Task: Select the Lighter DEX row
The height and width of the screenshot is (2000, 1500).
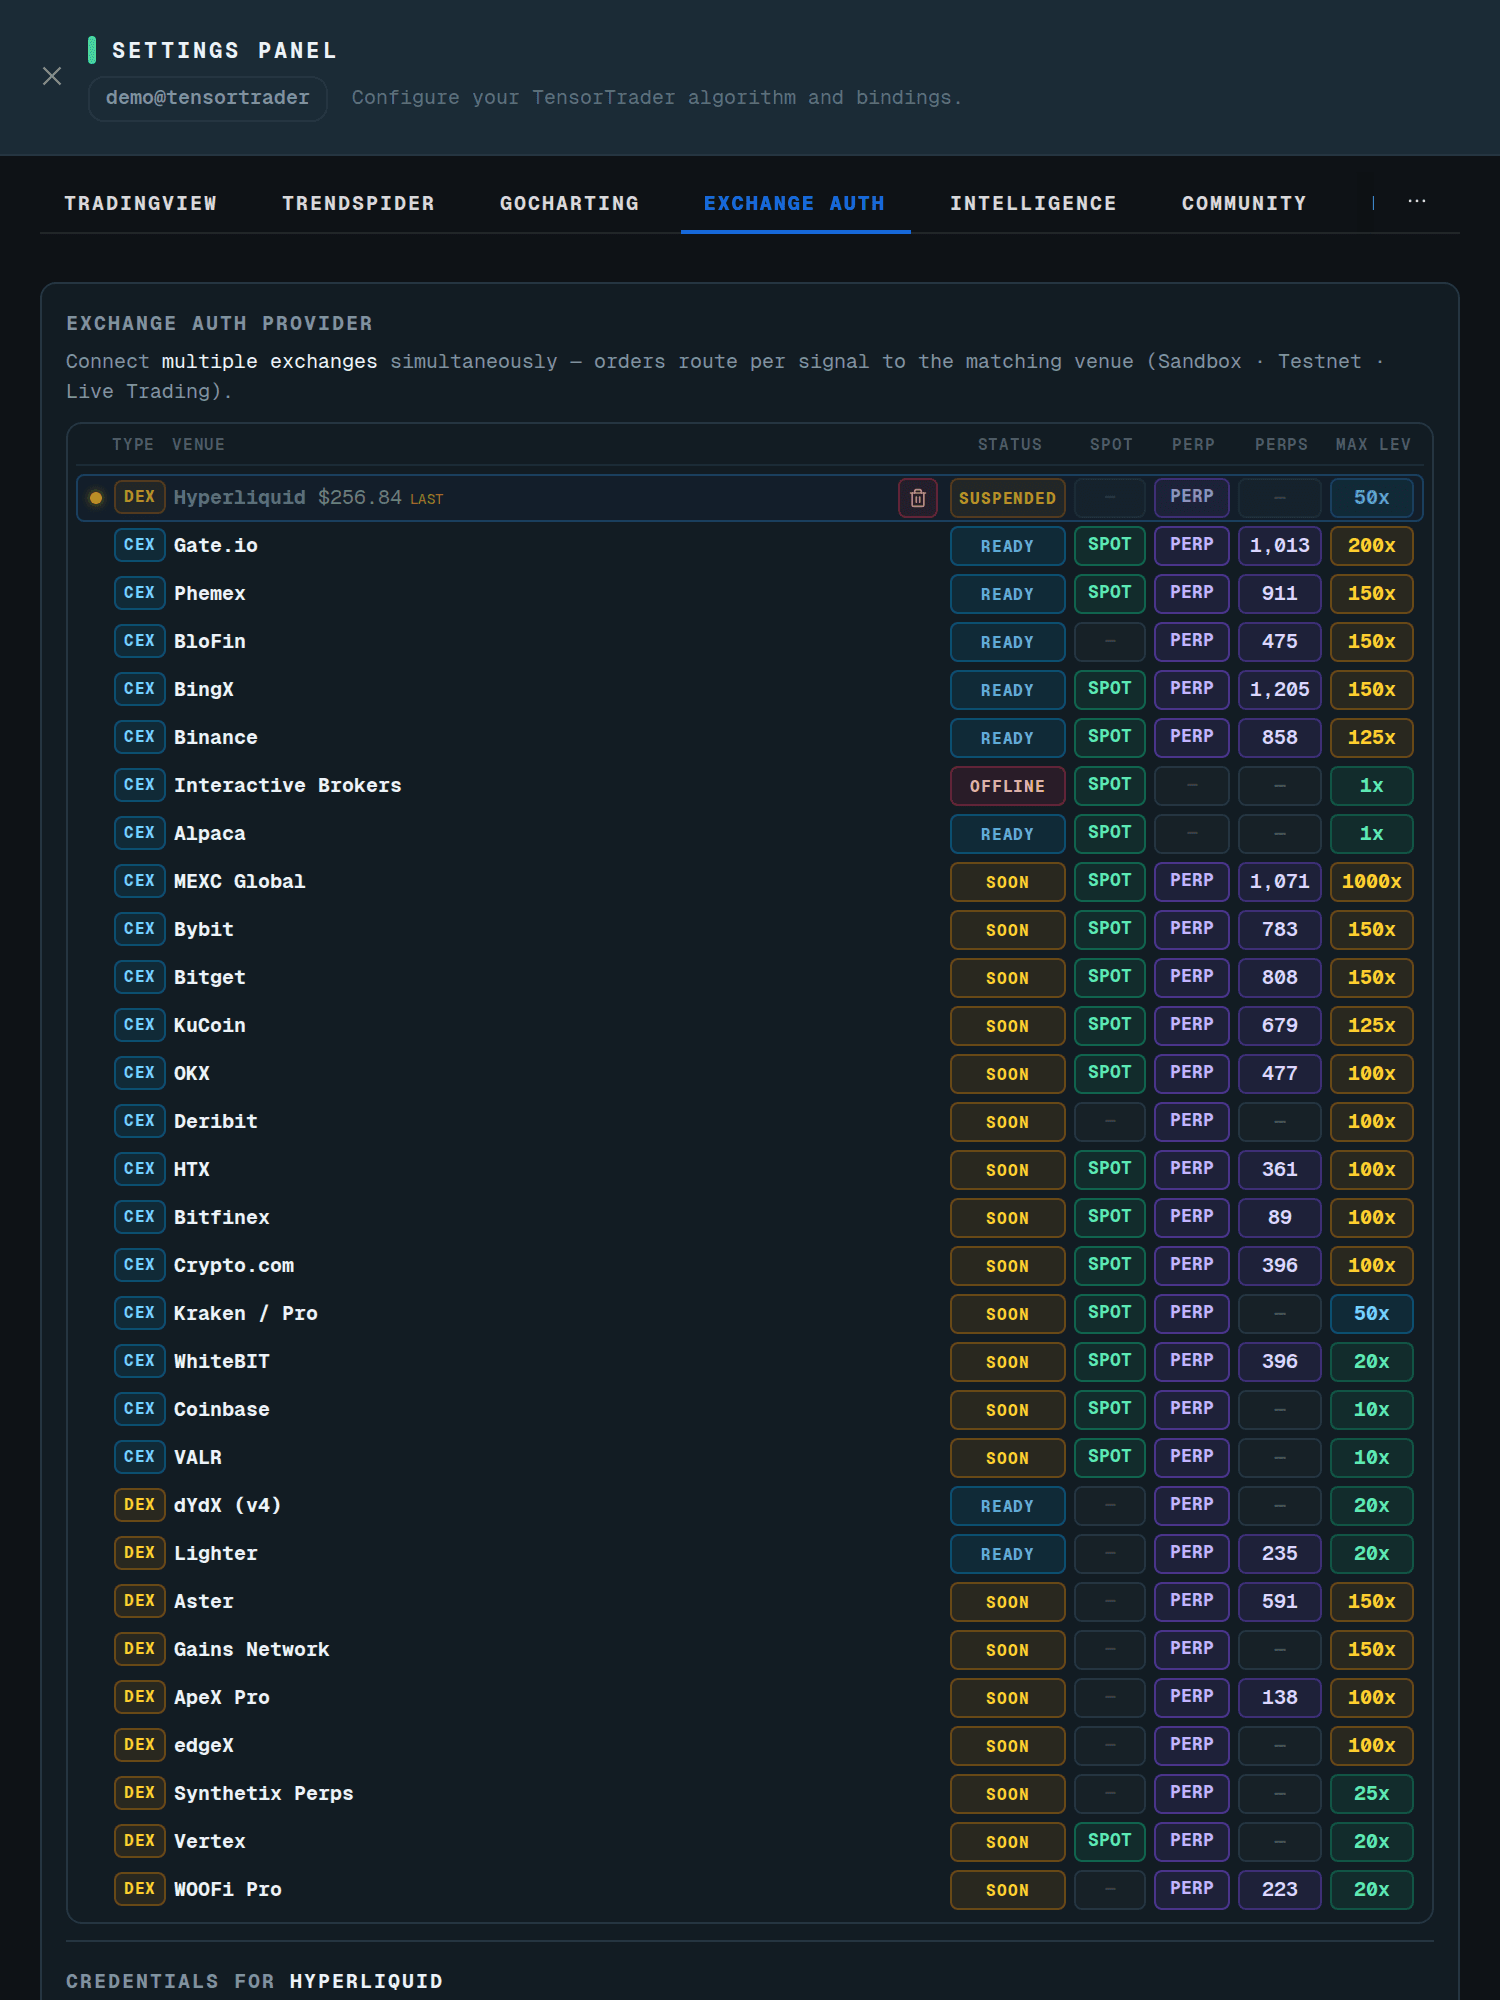Action: (x=750, y=1554)
